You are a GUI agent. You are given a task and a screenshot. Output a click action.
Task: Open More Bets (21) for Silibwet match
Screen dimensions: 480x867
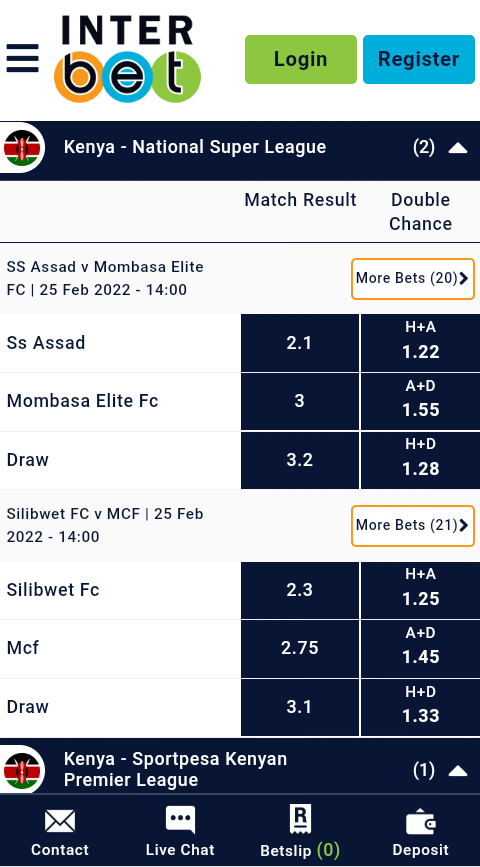tap(413, 525)
